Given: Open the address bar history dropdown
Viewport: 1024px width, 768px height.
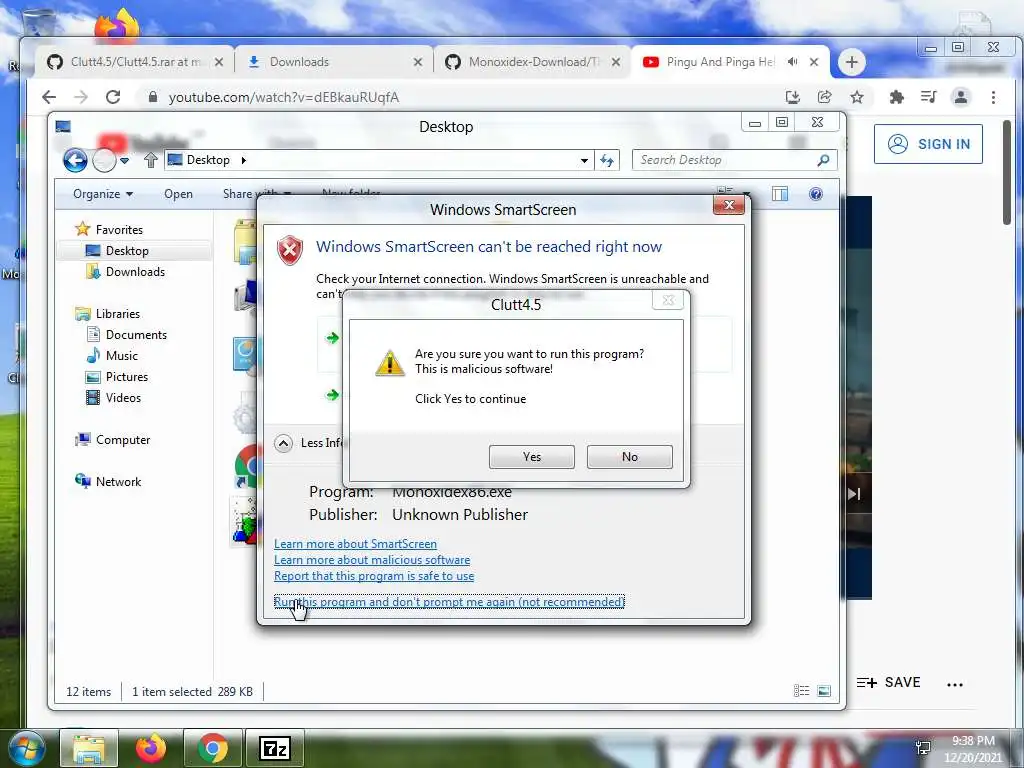Looking at the screenshot, I should coord(584,161).
